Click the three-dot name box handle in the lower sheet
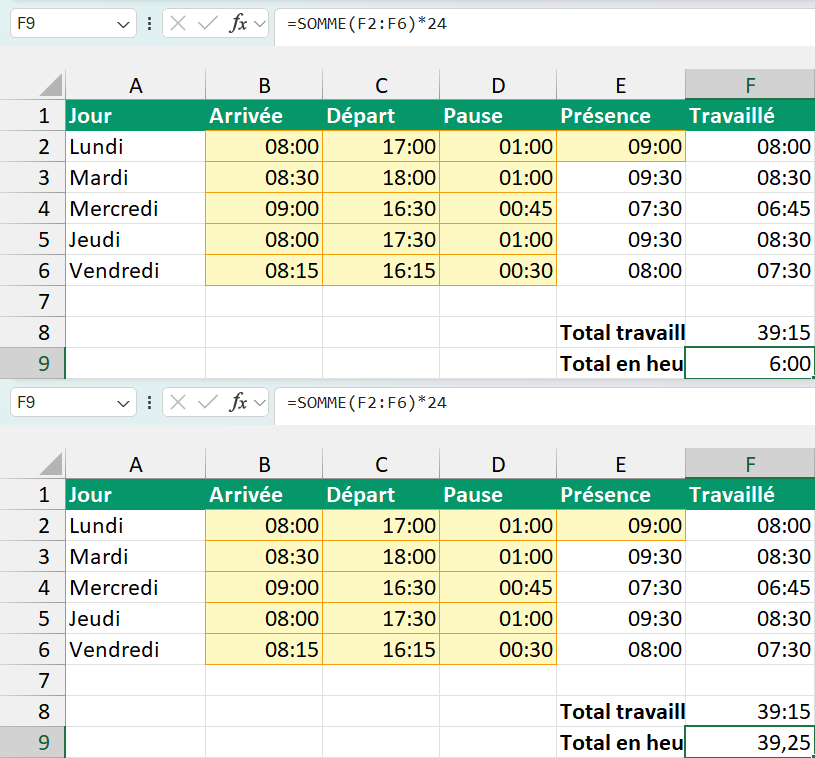Image resolution: width=815 pixels, height=758 pixels. click(x=150, y=402)
